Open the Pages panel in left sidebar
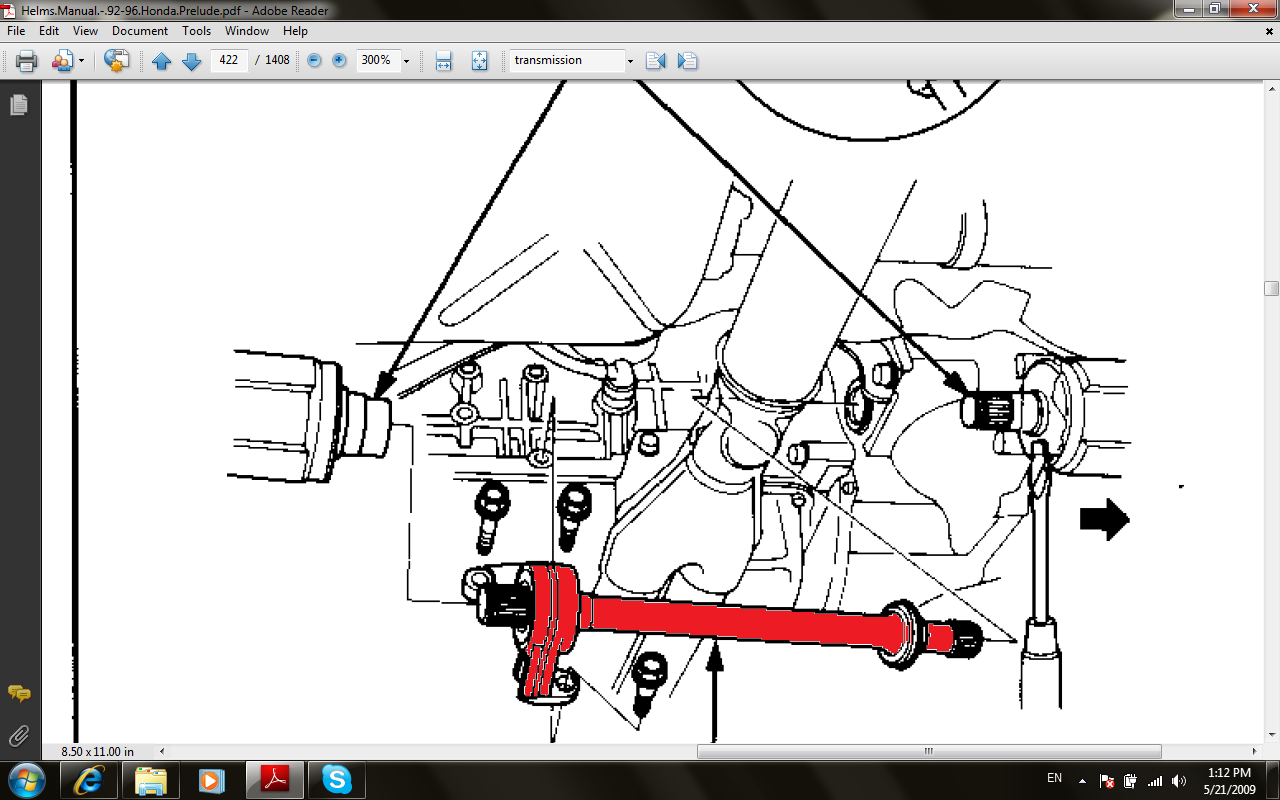This screenshot has height=800, width=1280. point(18,105)
